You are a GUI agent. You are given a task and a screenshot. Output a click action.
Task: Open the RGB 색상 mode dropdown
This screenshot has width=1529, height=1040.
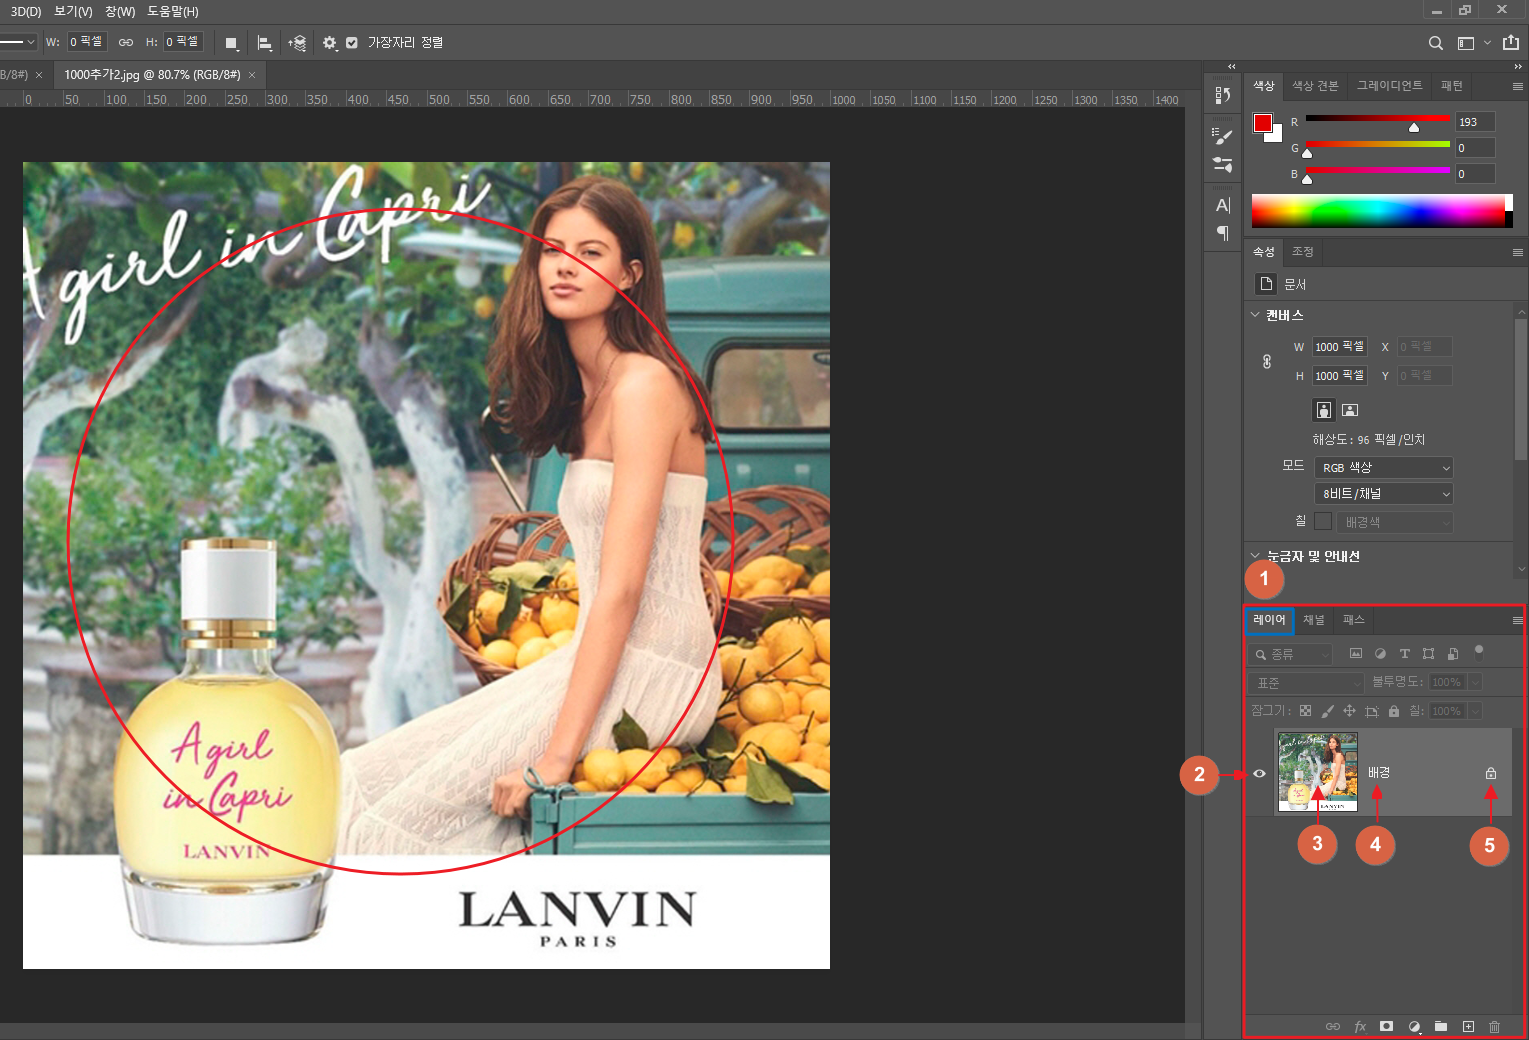(1383, 468)
